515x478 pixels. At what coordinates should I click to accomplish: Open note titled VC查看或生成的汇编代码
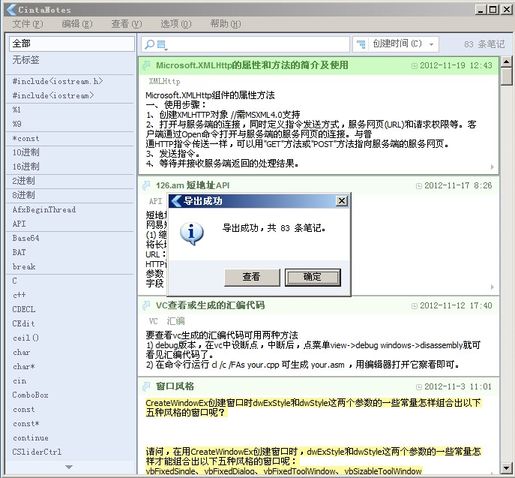click(210, 305)
